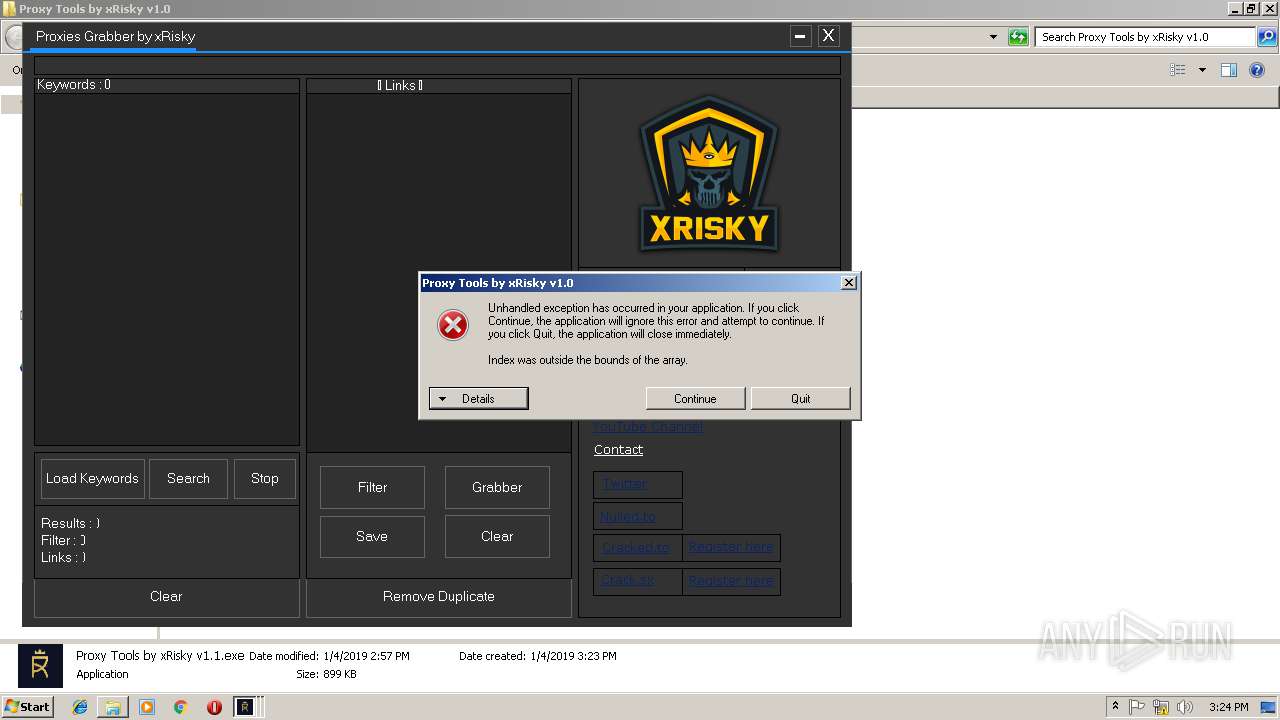Click the Date created 1/4/2019 3:23 PM value

574,656
